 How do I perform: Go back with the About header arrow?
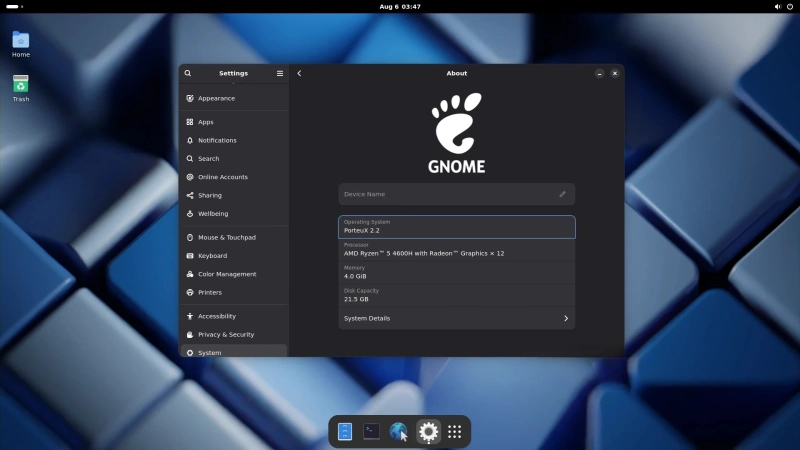point(299,73)
